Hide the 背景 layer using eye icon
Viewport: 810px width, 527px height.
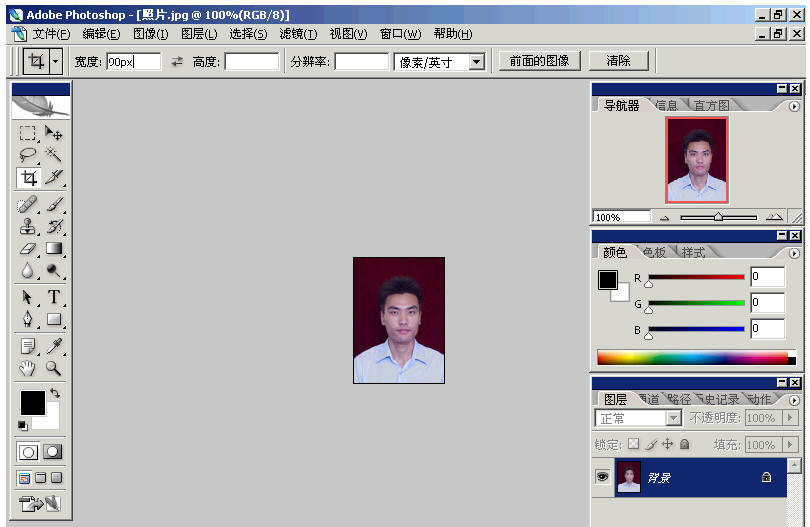[602, 478]
